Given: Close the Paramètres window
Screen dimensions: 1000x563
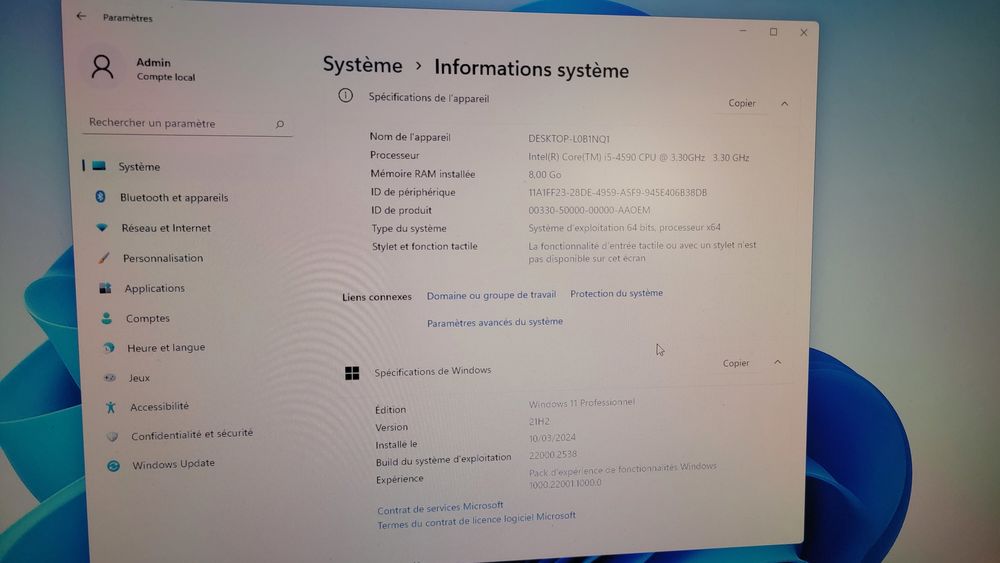Looking at the screenshot, I should [x=804, y=33].
